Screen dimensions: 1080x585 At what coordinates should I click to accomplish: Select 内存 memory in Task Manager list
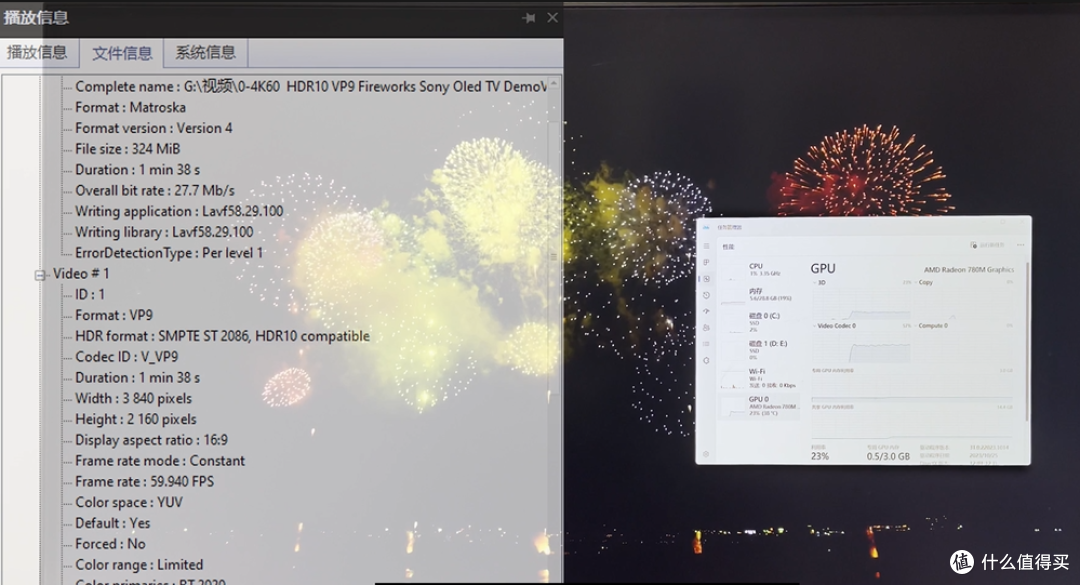[760, 294]
